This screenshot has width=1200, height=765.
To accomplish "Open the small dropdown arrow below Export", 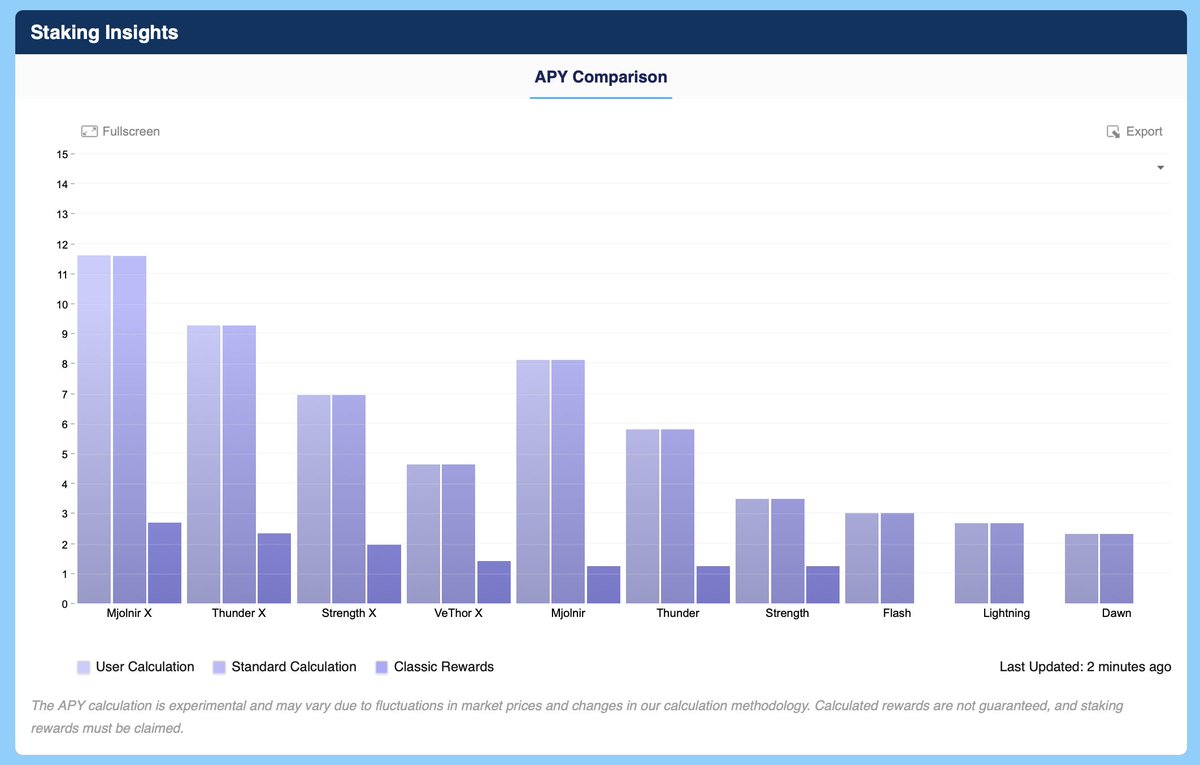I will 1161,167.
